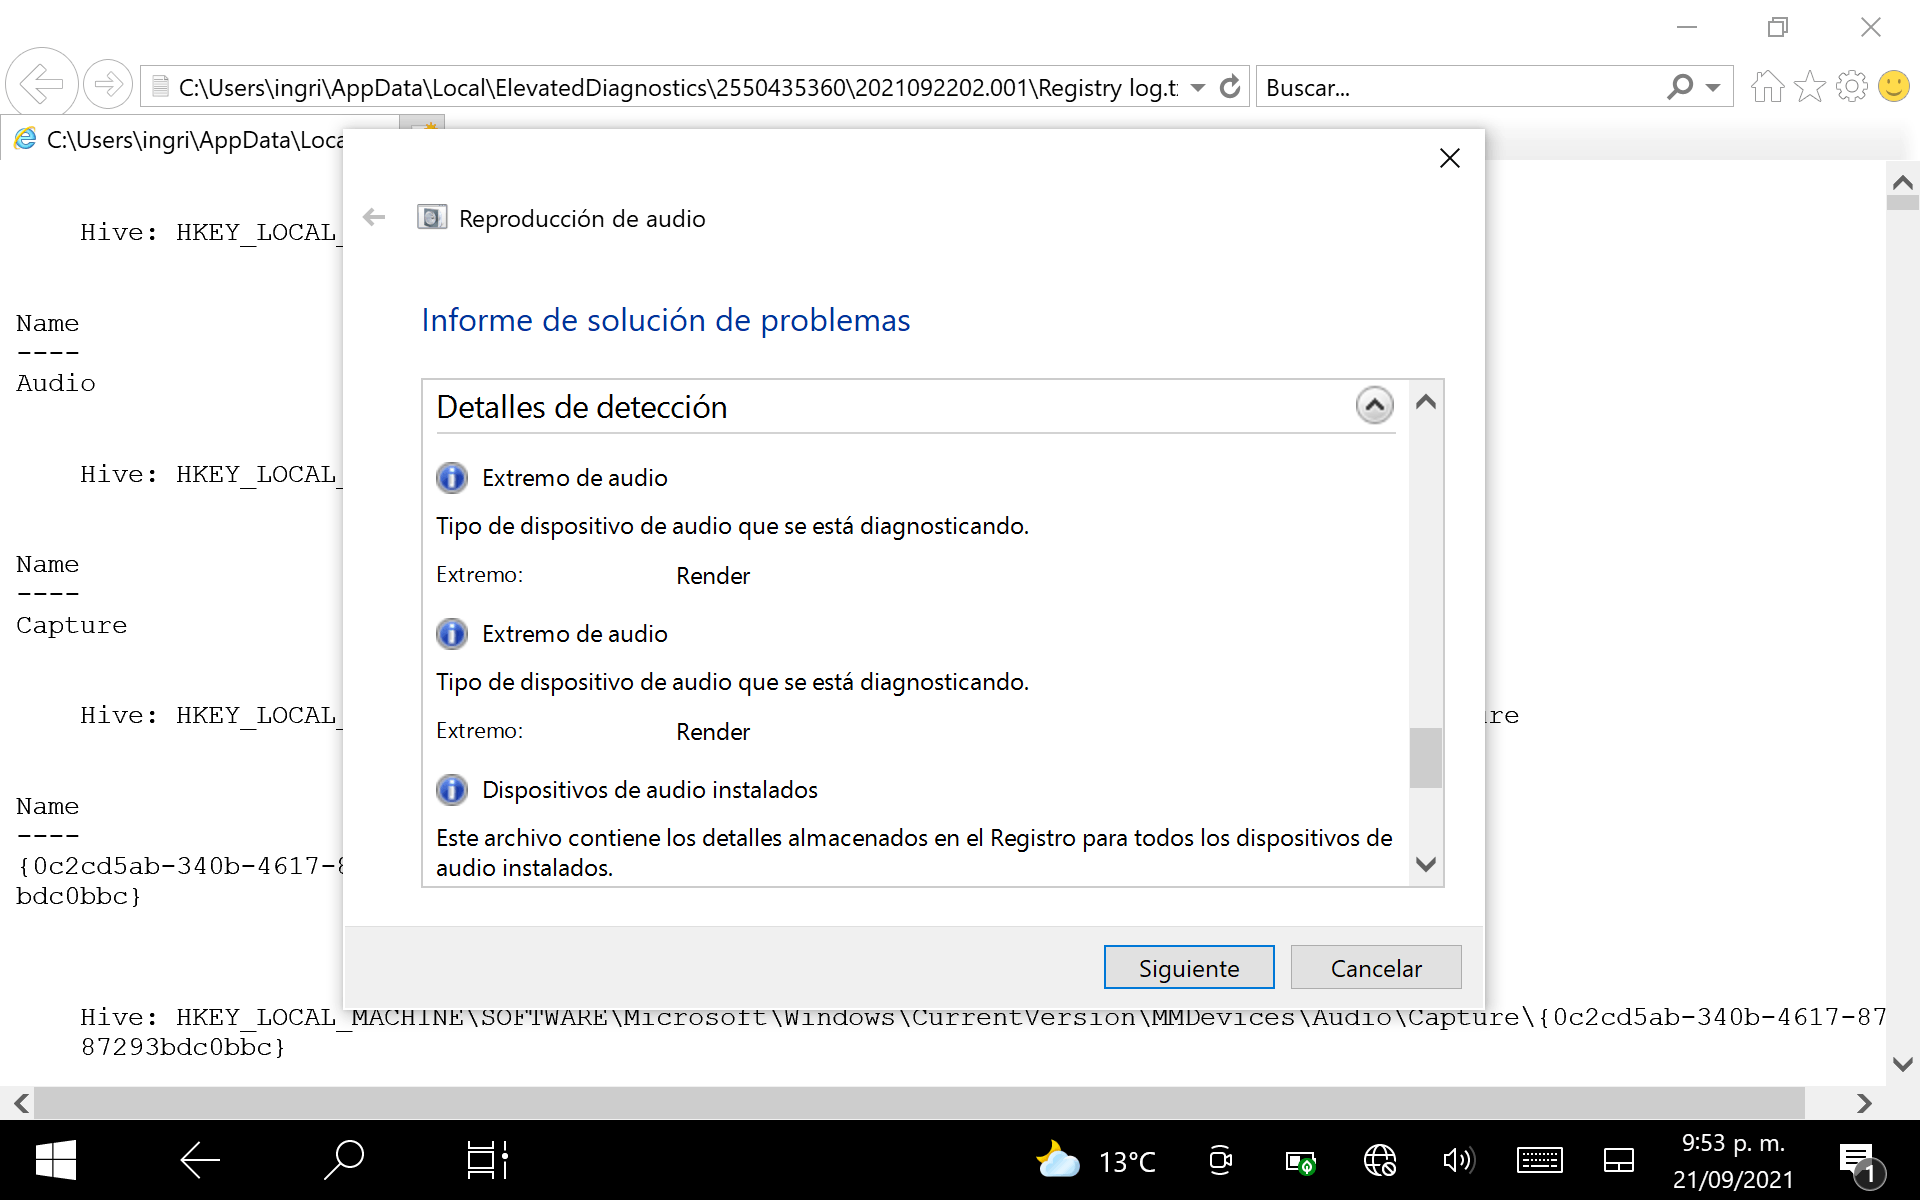Click back arrow in troubleshooter dialog
The height and width of the screenshot is (1200, 1920).
click(374, 218)
